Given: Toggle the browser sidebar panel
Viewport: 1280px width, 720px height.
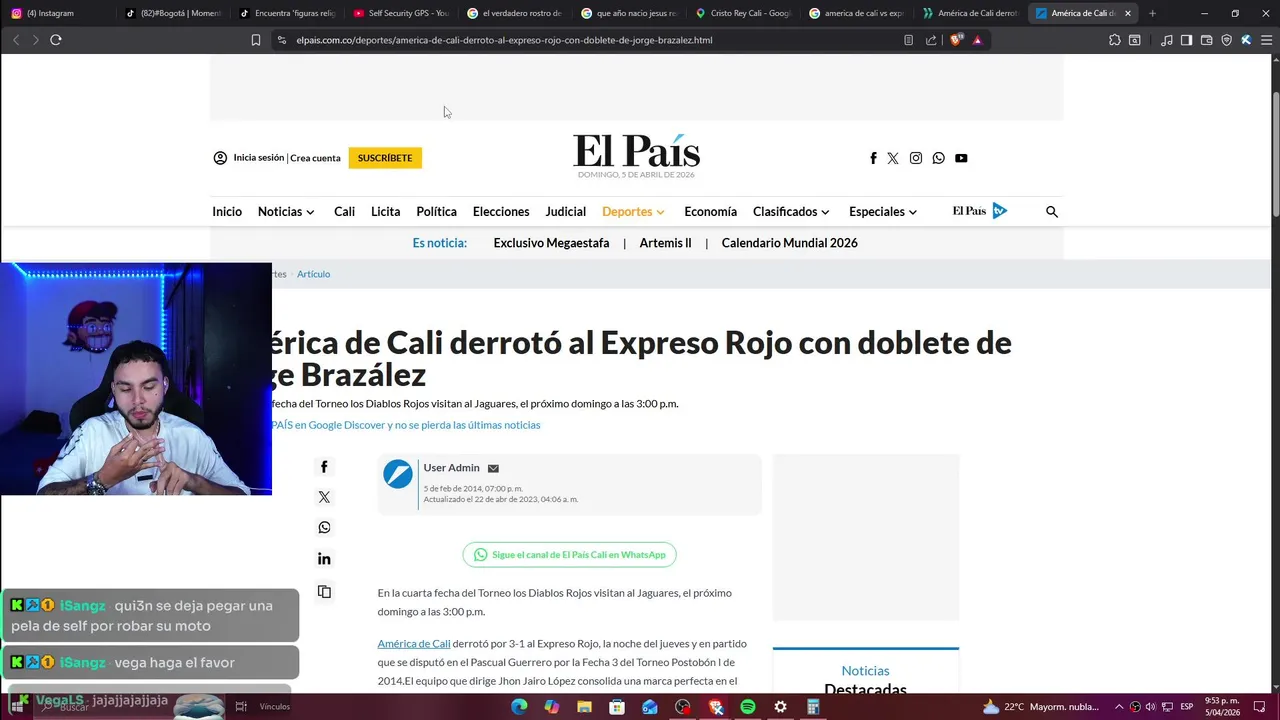Looking at the screenshot, I should pos(1186,40).
